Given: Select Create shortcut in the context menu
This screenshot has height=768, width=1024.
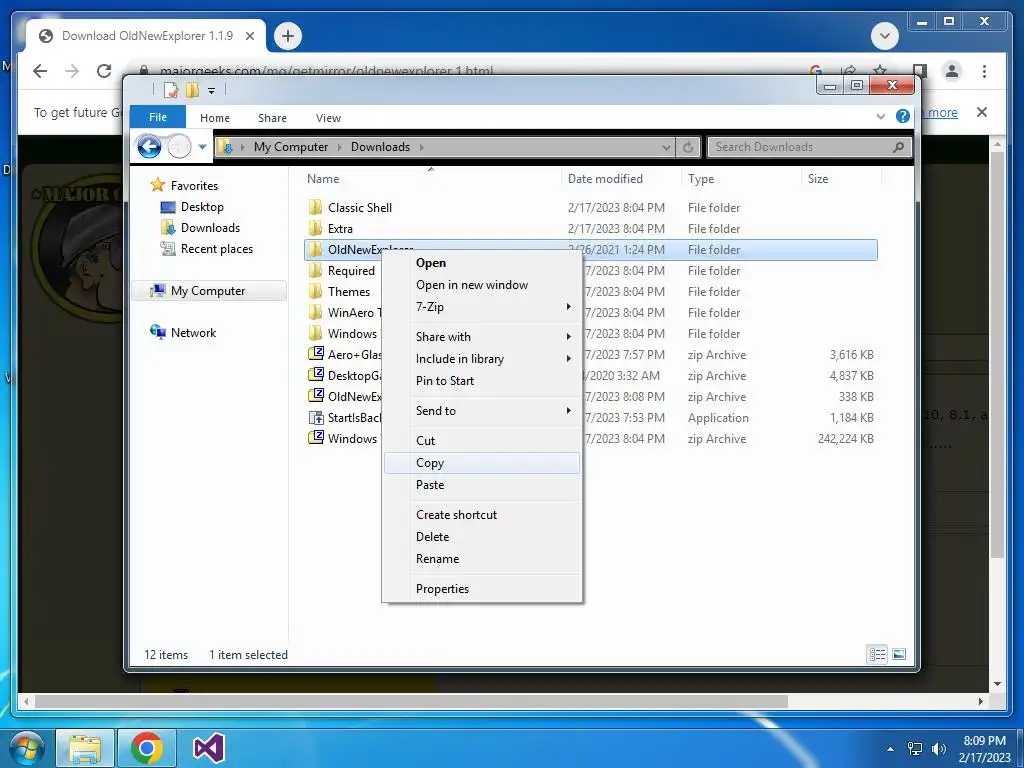Looking at the screenshot, I should (482, 515).
